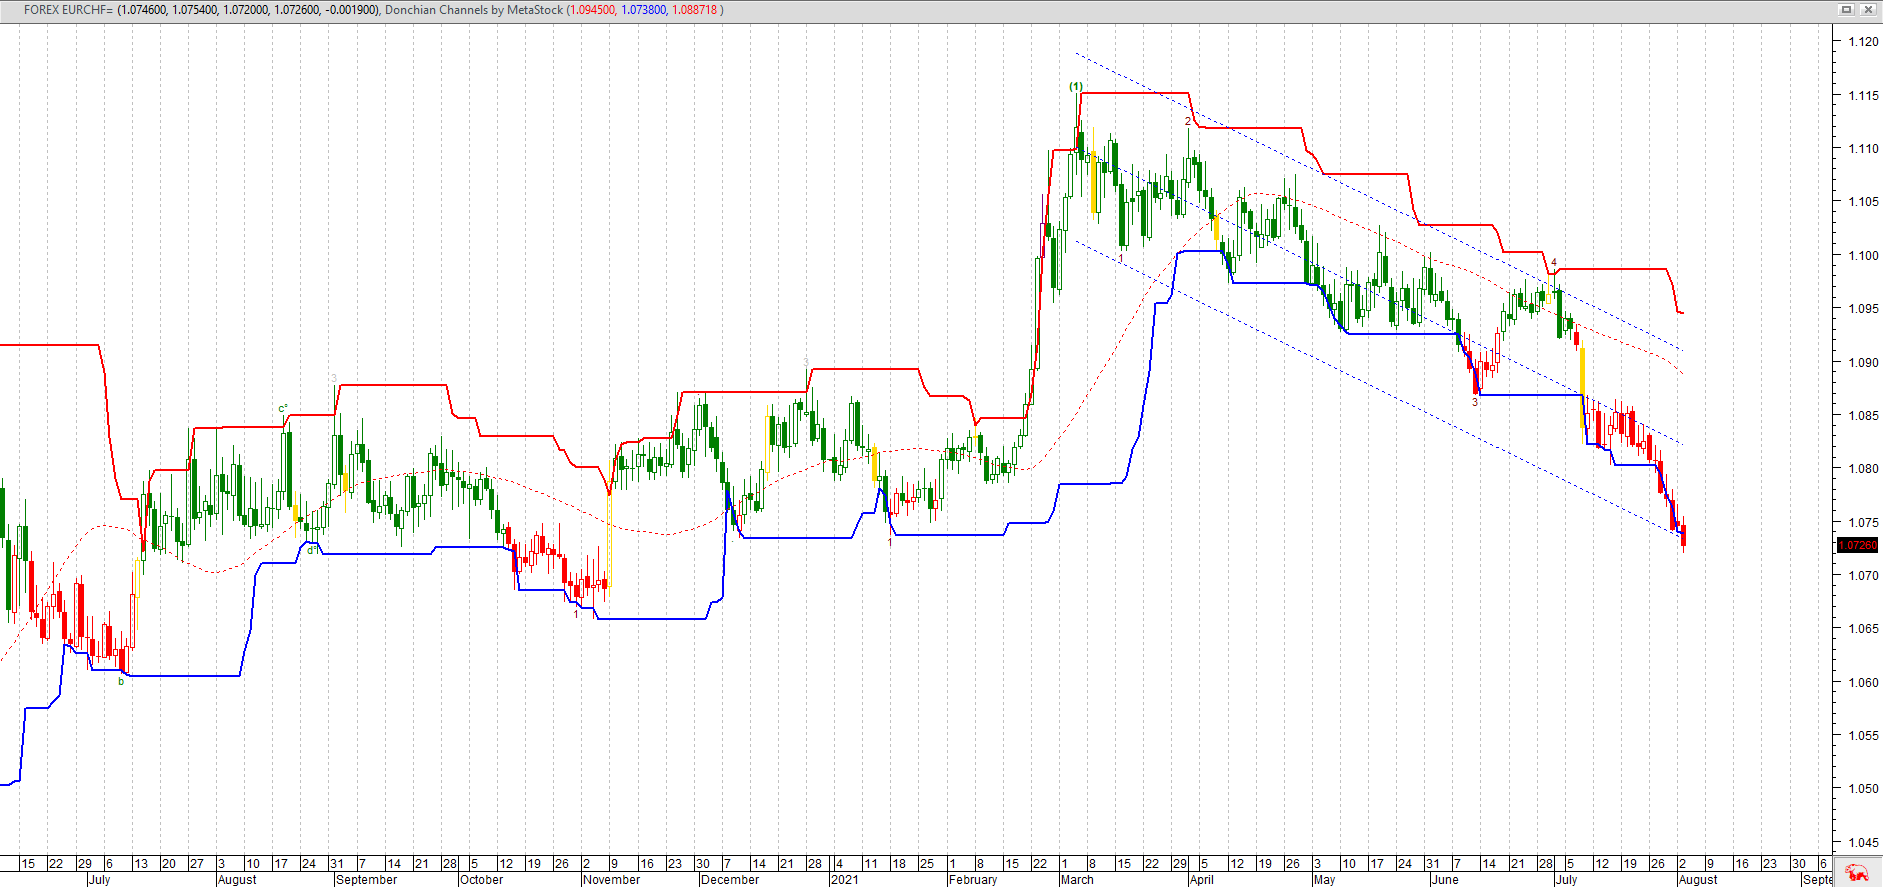The image size is (1883, 887).
Task: Click the red bear icon in the corner
Action: (1857, 873)
